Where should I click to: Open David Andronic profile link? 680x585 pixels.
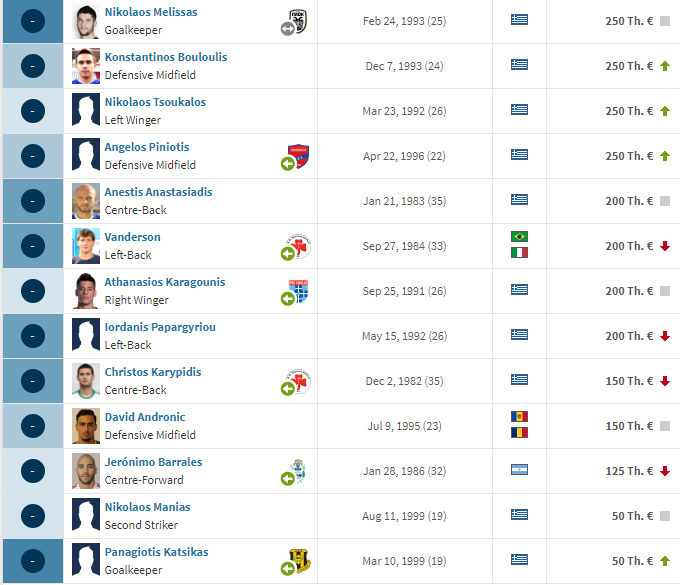(x=145, y=417)
